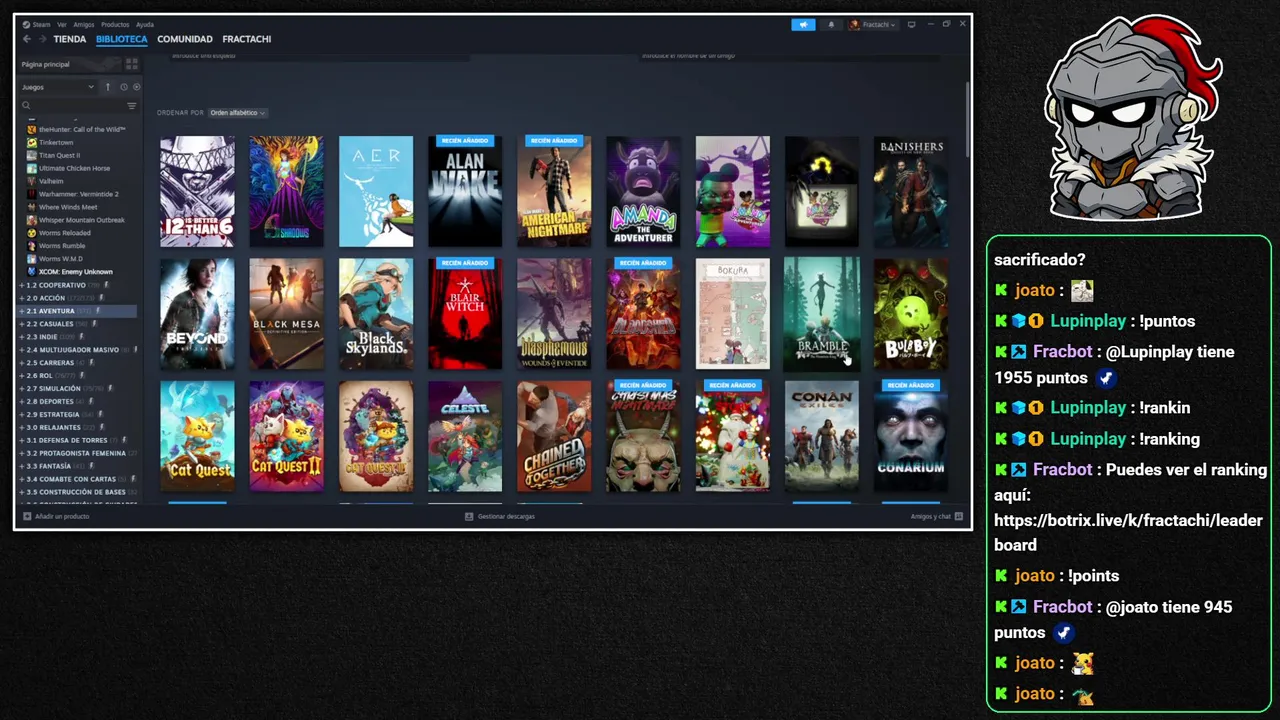
Task: Open the blue announcements megaphone button
Action: tap(803, 24)
